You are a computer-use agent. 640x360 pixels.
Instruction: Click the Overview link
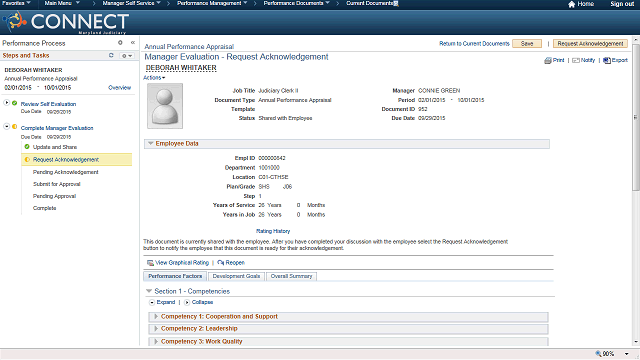(120, 88)
